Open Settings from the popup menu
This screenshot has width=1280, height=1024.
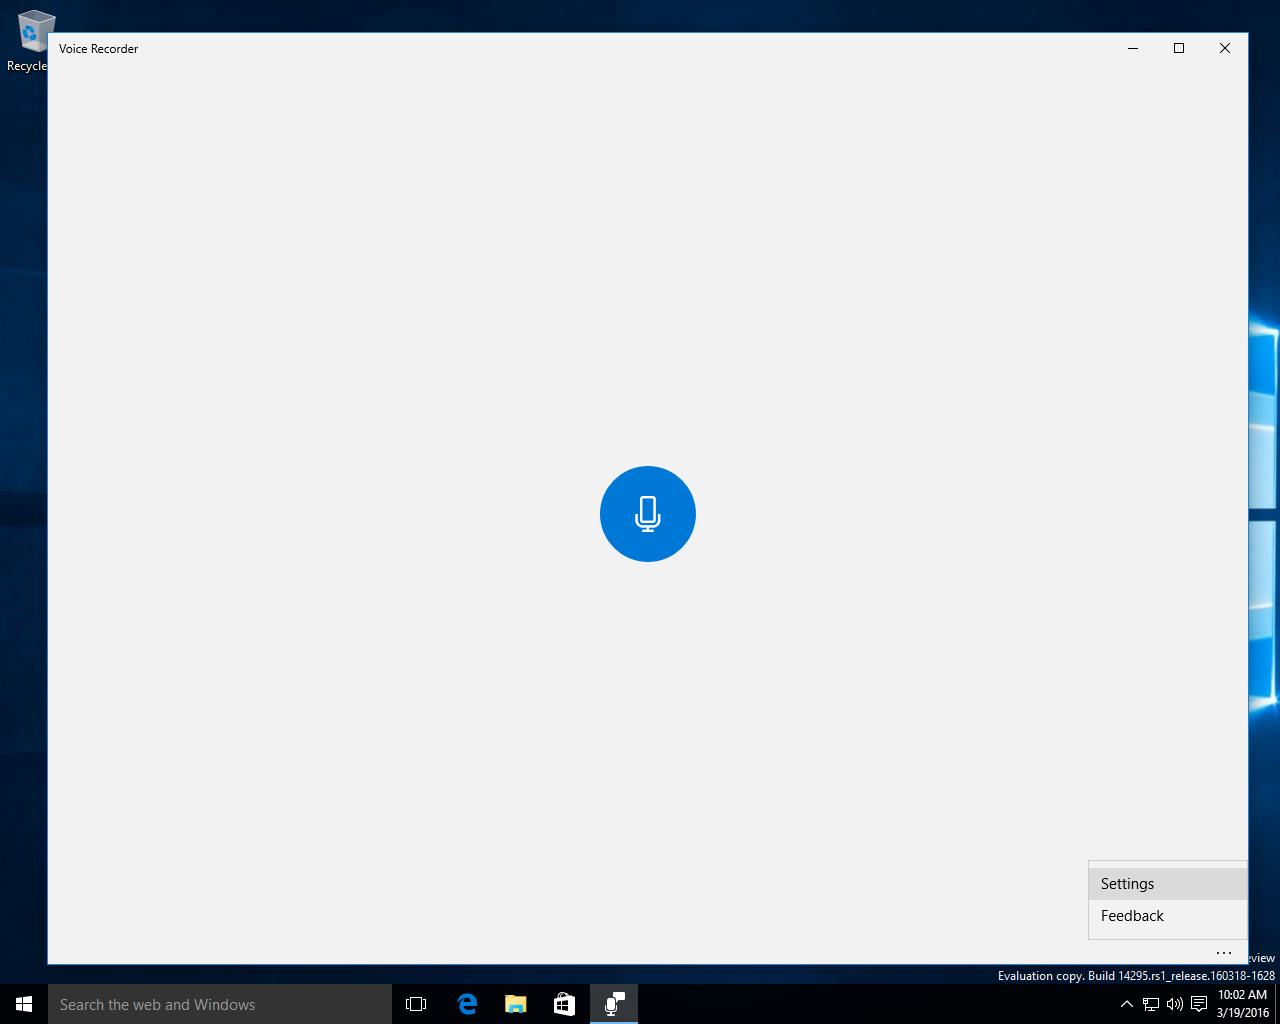1168,884
